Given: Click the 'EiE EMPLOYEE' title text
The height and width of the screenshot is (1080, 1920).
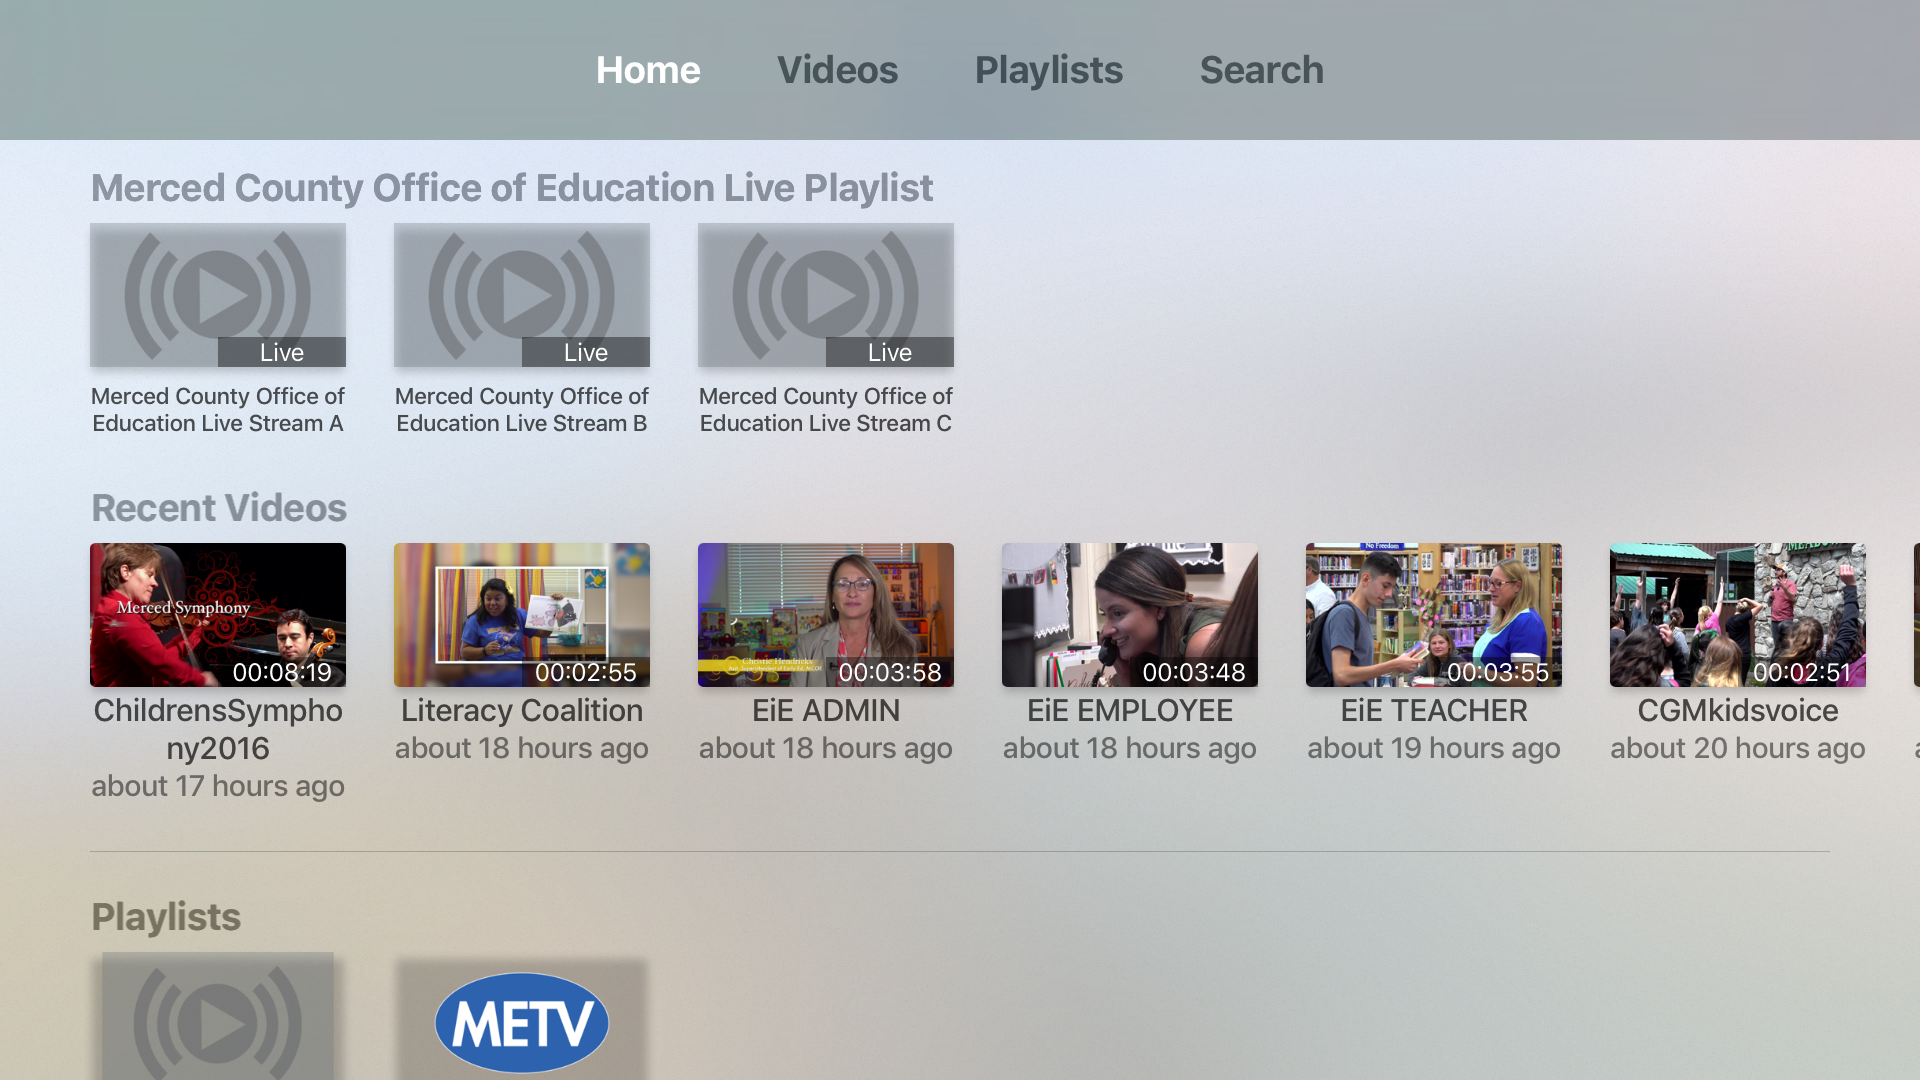Looking at the screenshot, I should [1130, 711].
